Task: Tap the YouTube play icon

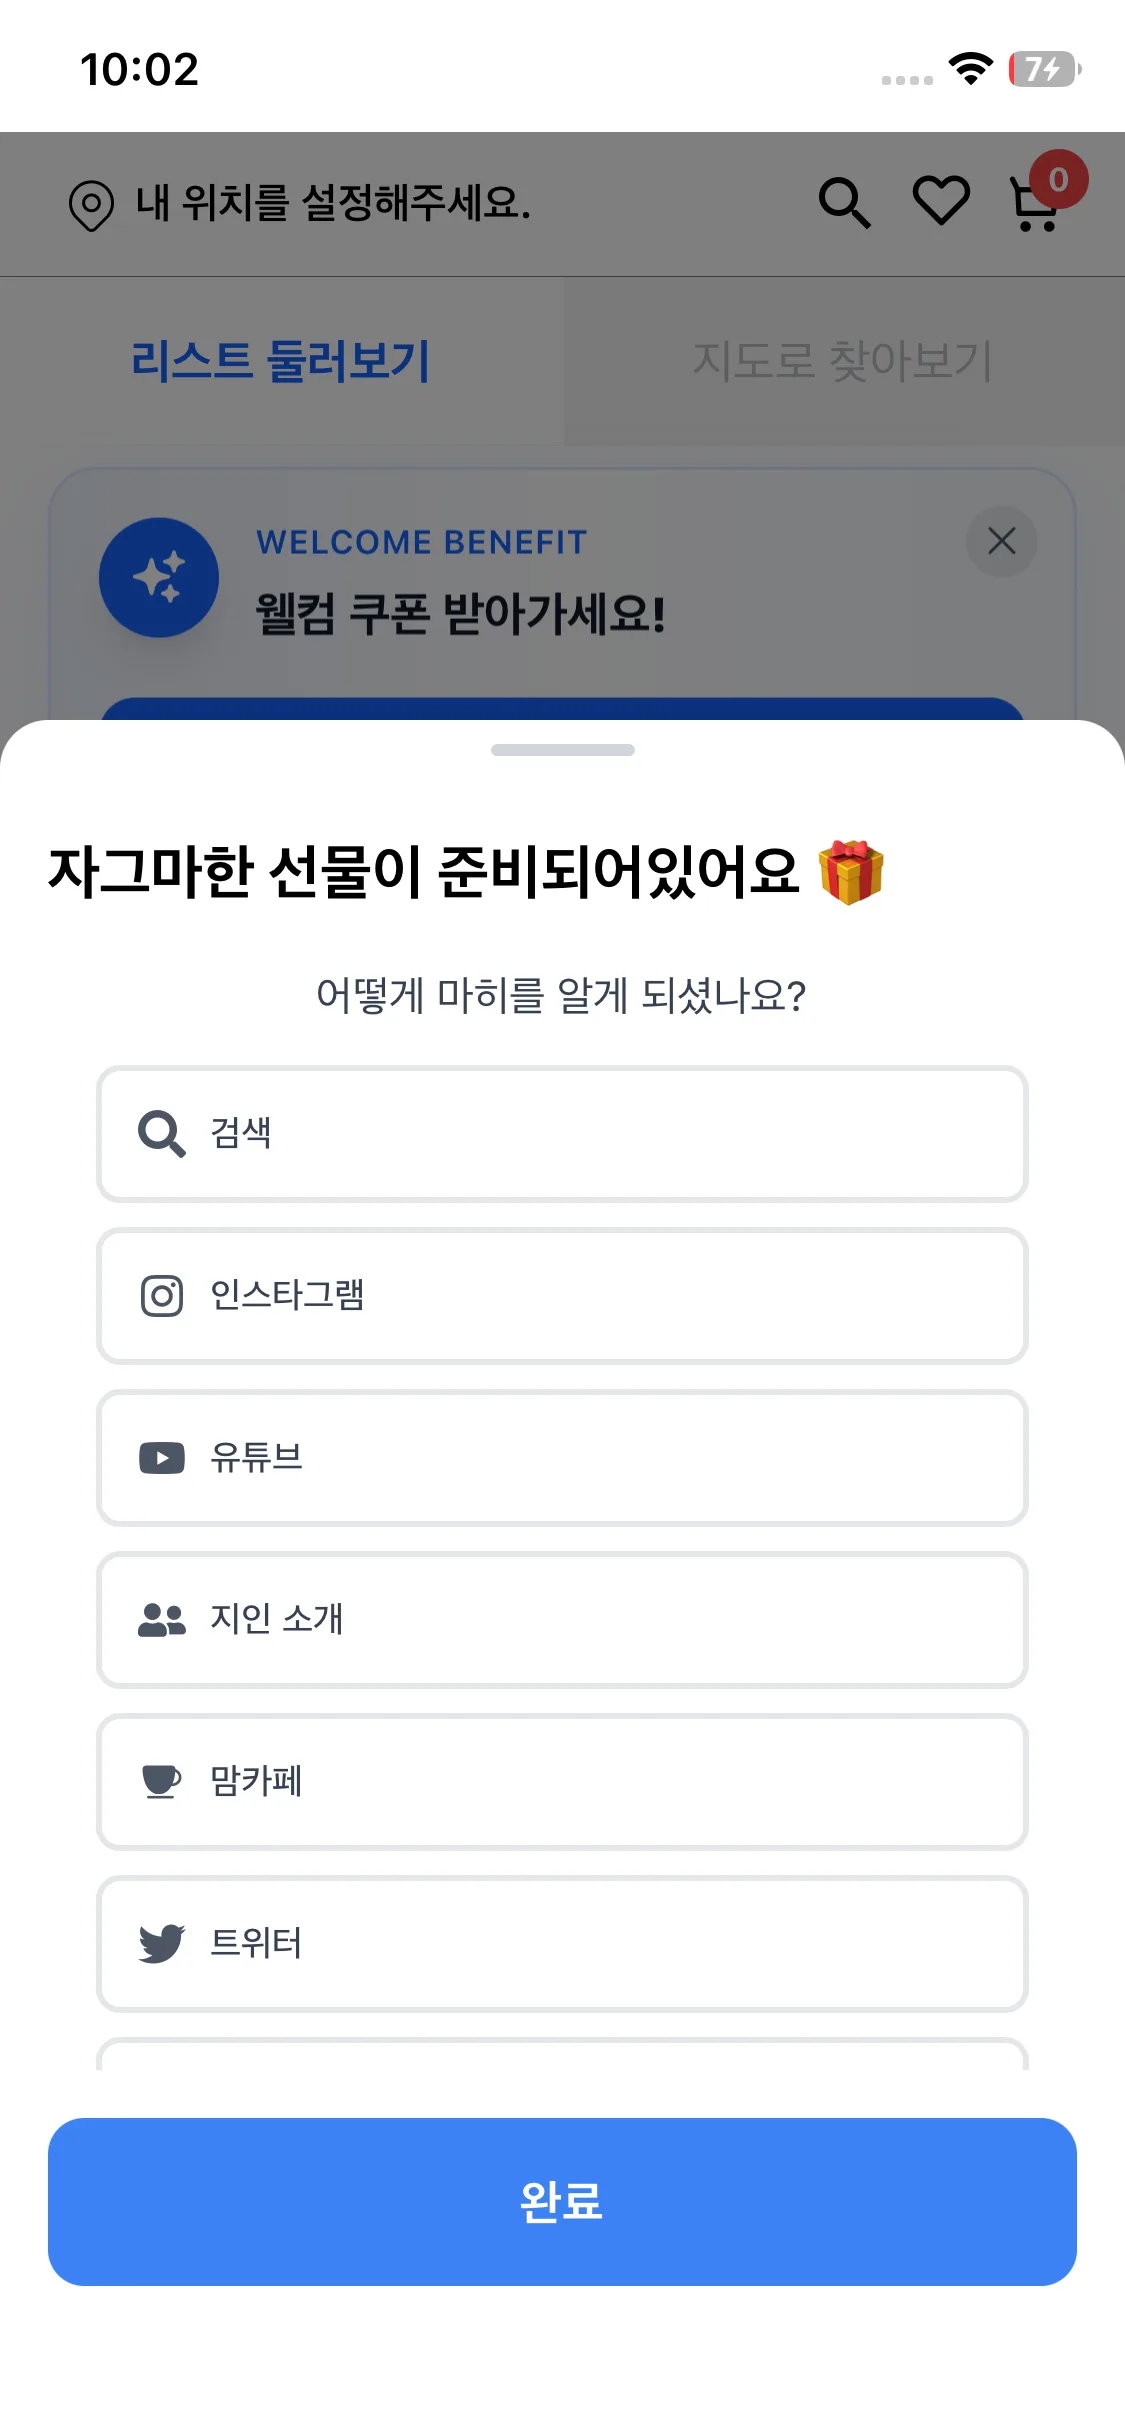Action: [x=162, y=1458]
